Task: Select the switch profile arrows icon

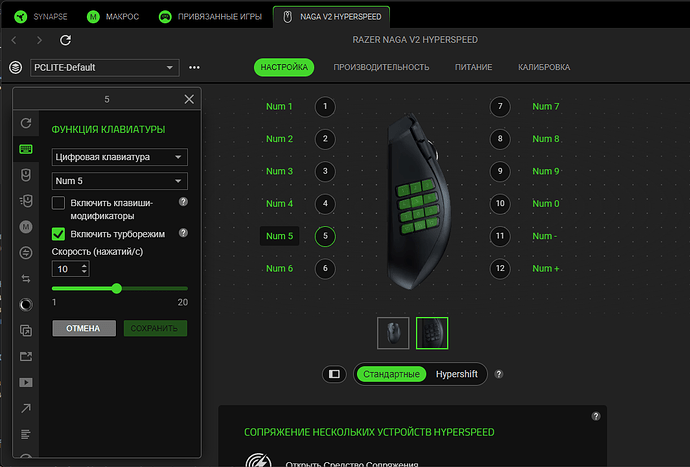Action: [x=26, y=279]
